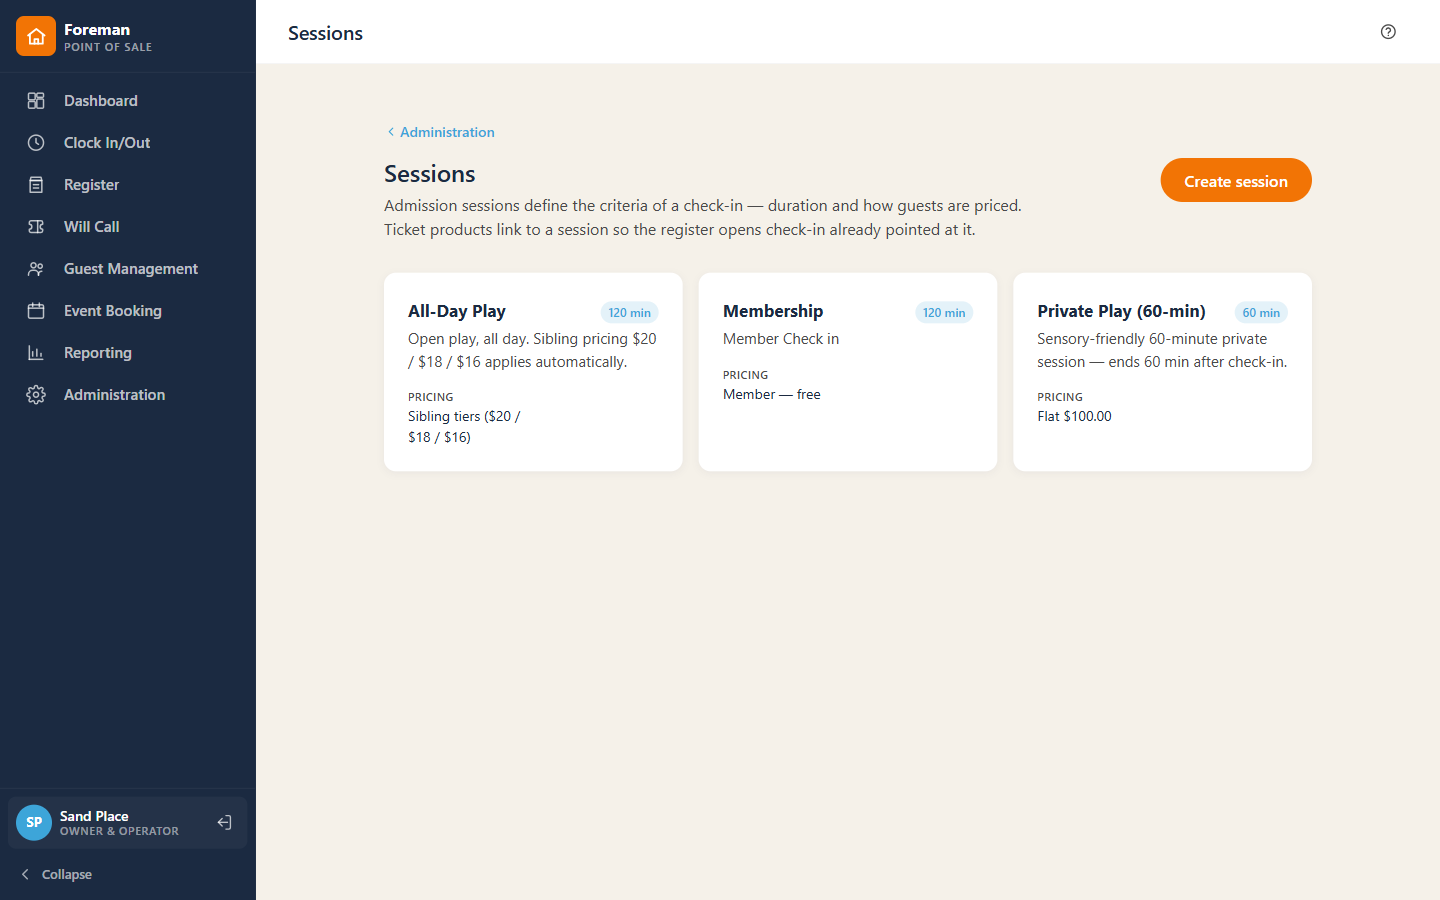1440x900 pixels.
Task: Click the 'Member — free' pricing text
Action: coord(772,394)
